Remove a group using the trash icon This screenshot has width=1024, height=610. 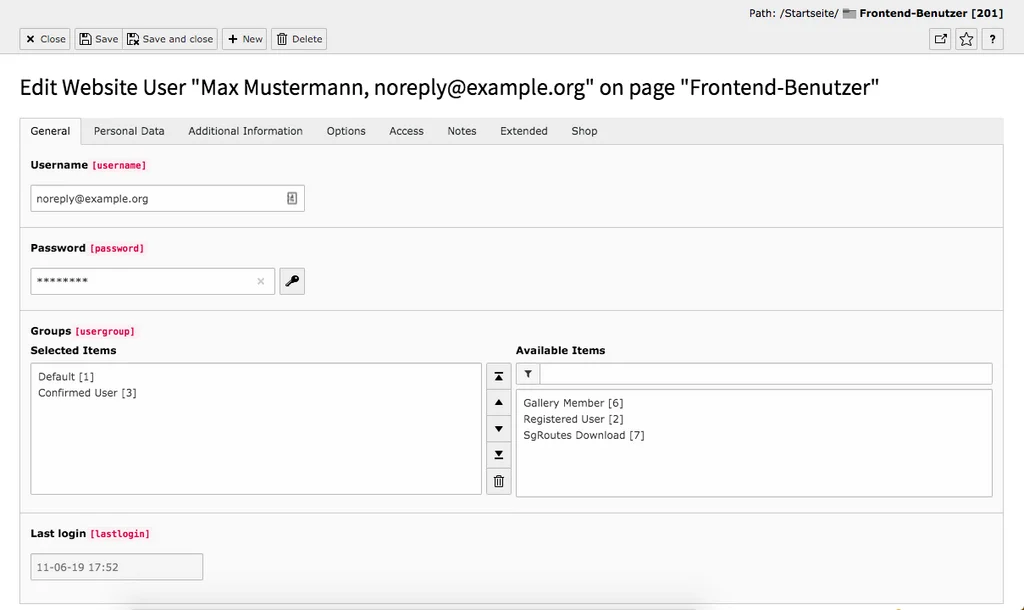coord(498,481)
